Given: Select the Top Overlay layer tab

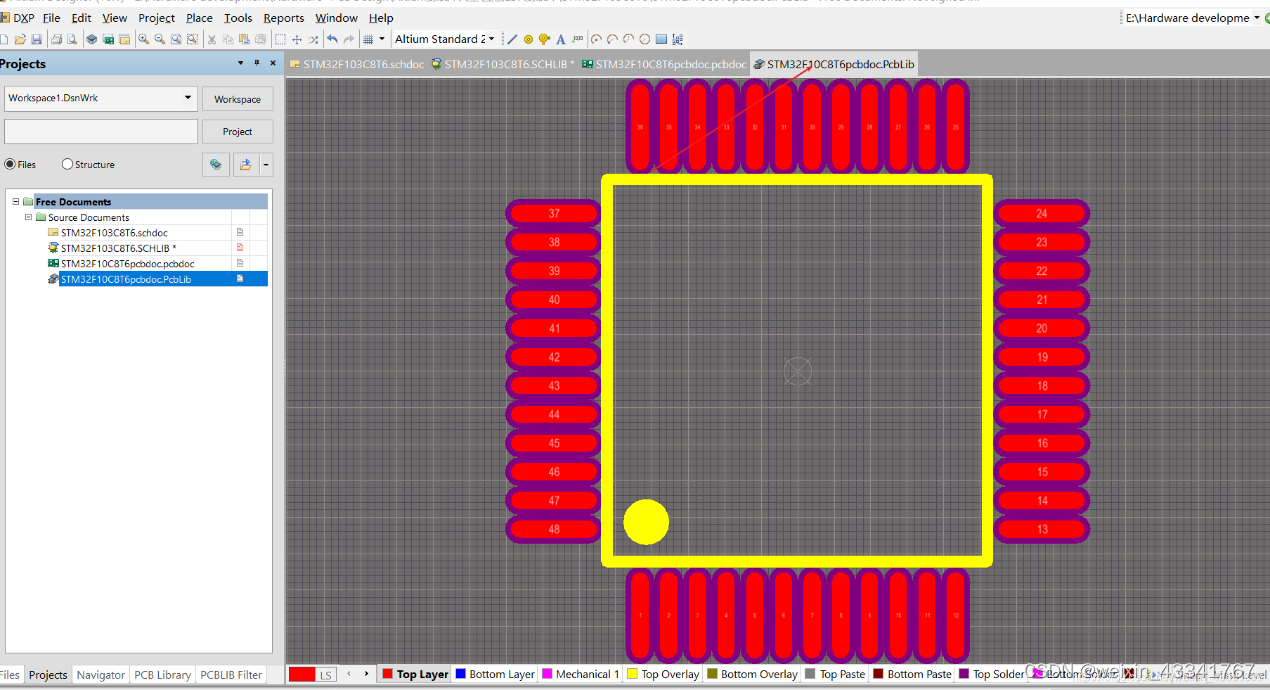Looking at the screenshot, I should pyautogui.click(x=663, y=675).
